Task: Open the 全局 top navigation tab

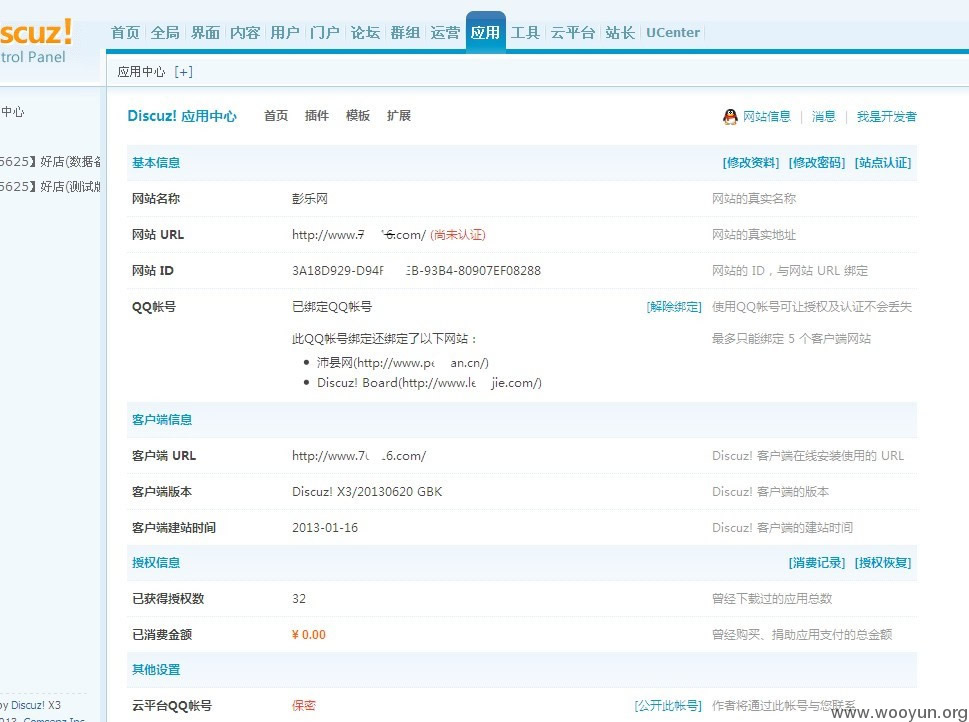Action: coord(165,32)
